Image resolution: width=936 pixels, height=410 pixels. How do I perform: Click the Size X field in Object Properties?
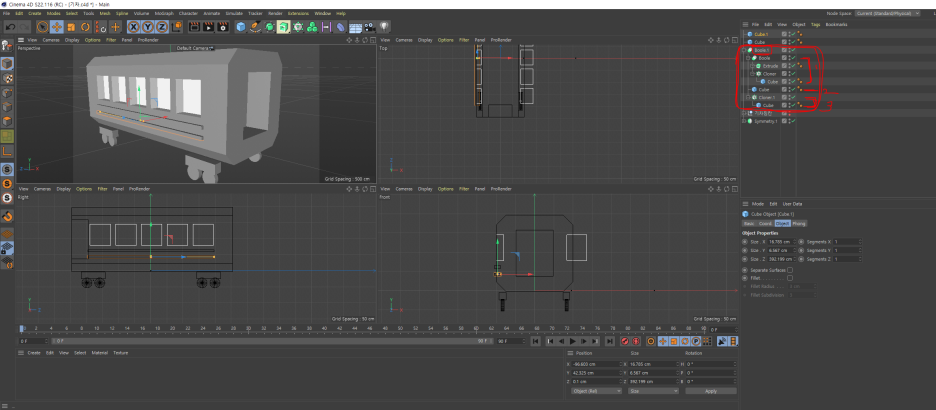(x=780, y=242)
